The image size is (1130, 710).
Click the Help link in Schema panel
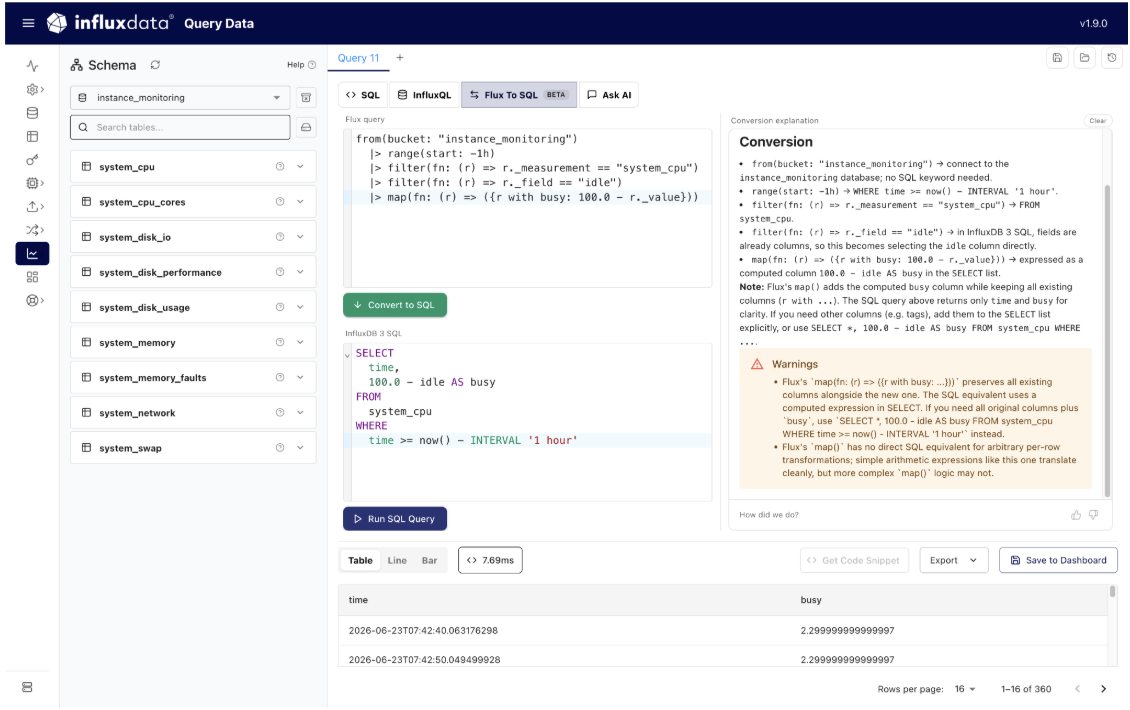pyautogui.click(x=301, y=65)
